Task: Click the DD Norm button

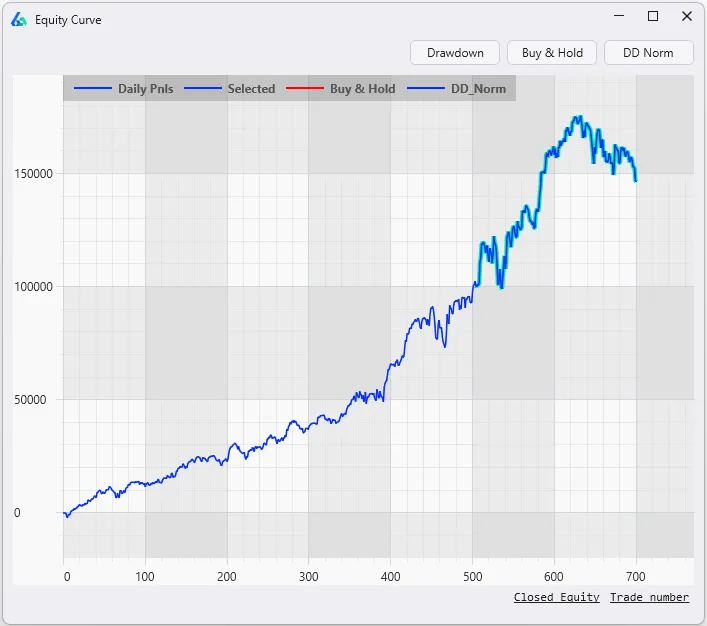Action: pyautogui.click(x=648, y=53)
